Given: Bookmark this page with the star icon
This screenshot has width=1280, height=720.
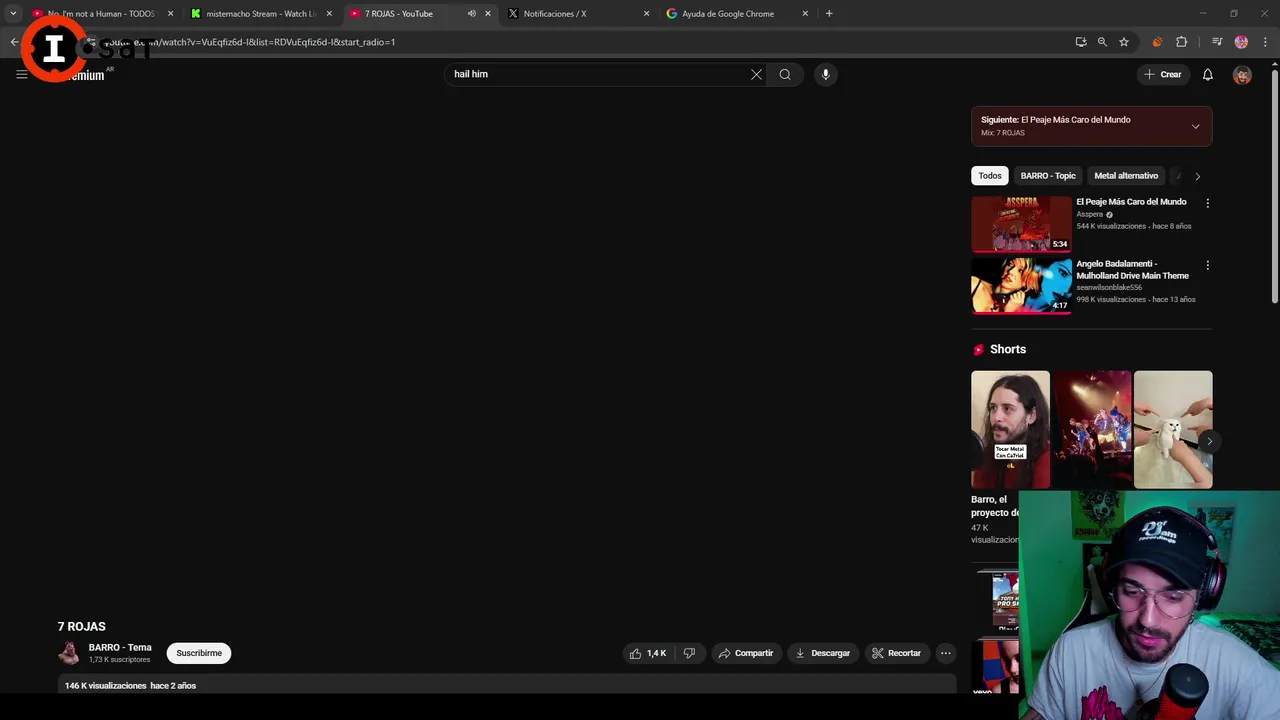Looking at the screenshot, I should pyautogui.click(x=1124, y=42).
